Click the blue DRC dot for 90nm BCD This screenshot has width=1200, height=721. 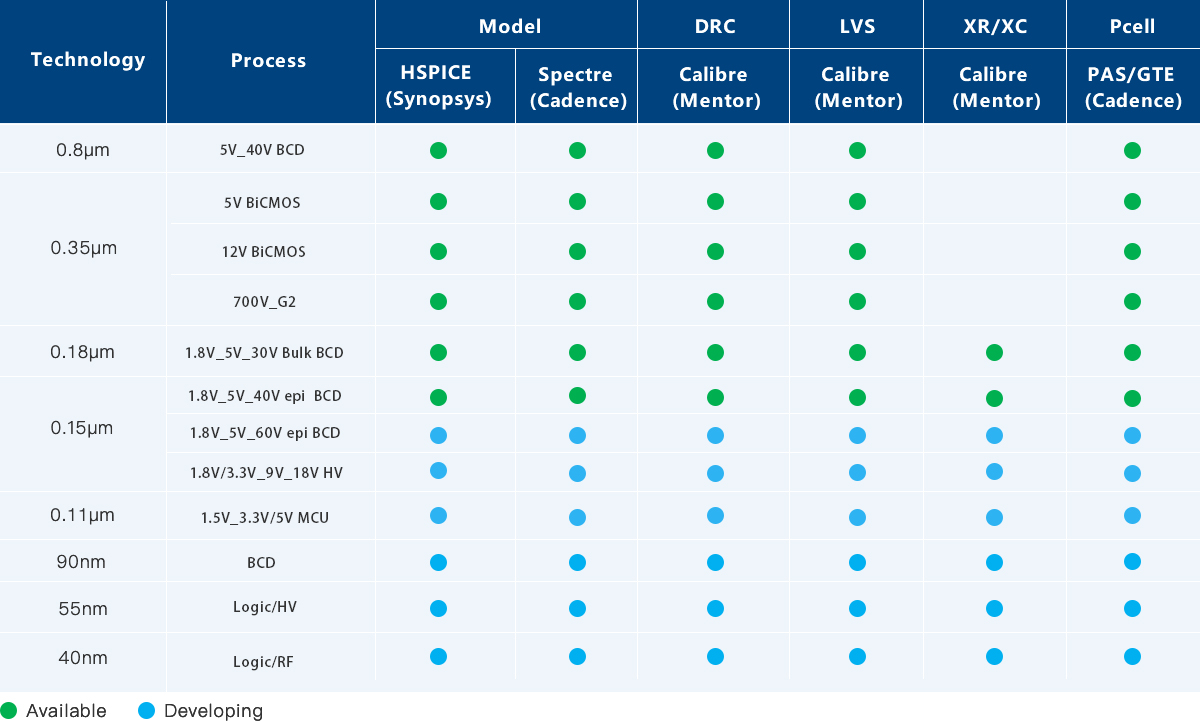715,562
